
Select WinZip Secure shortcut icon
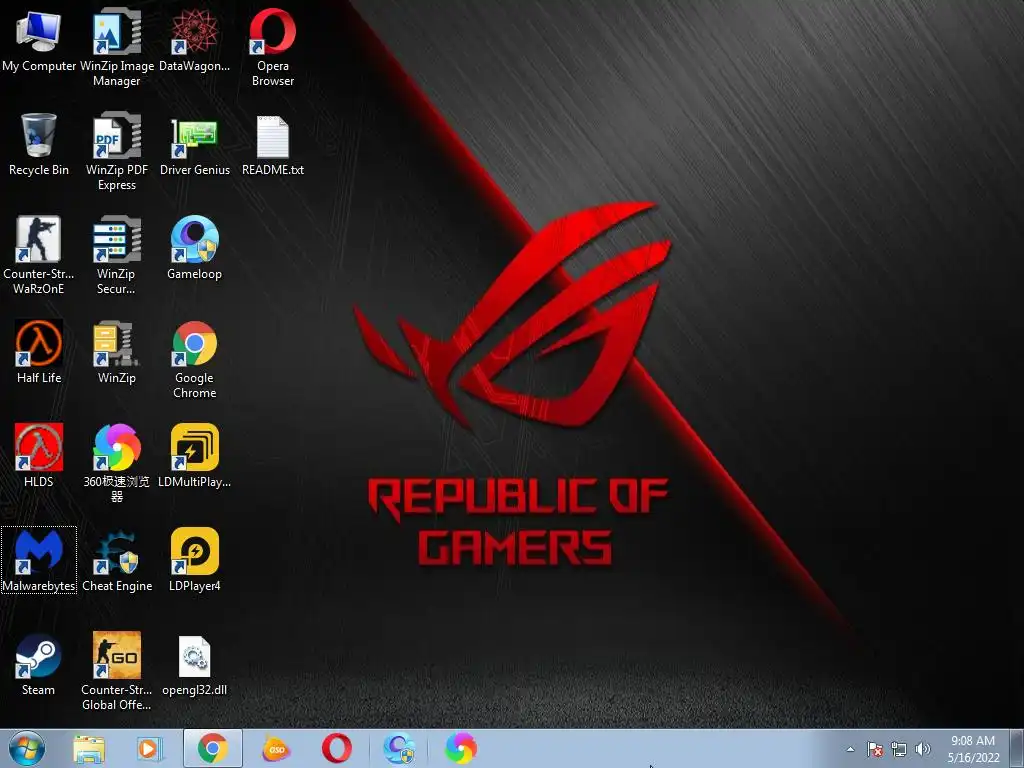coord(117,255)
